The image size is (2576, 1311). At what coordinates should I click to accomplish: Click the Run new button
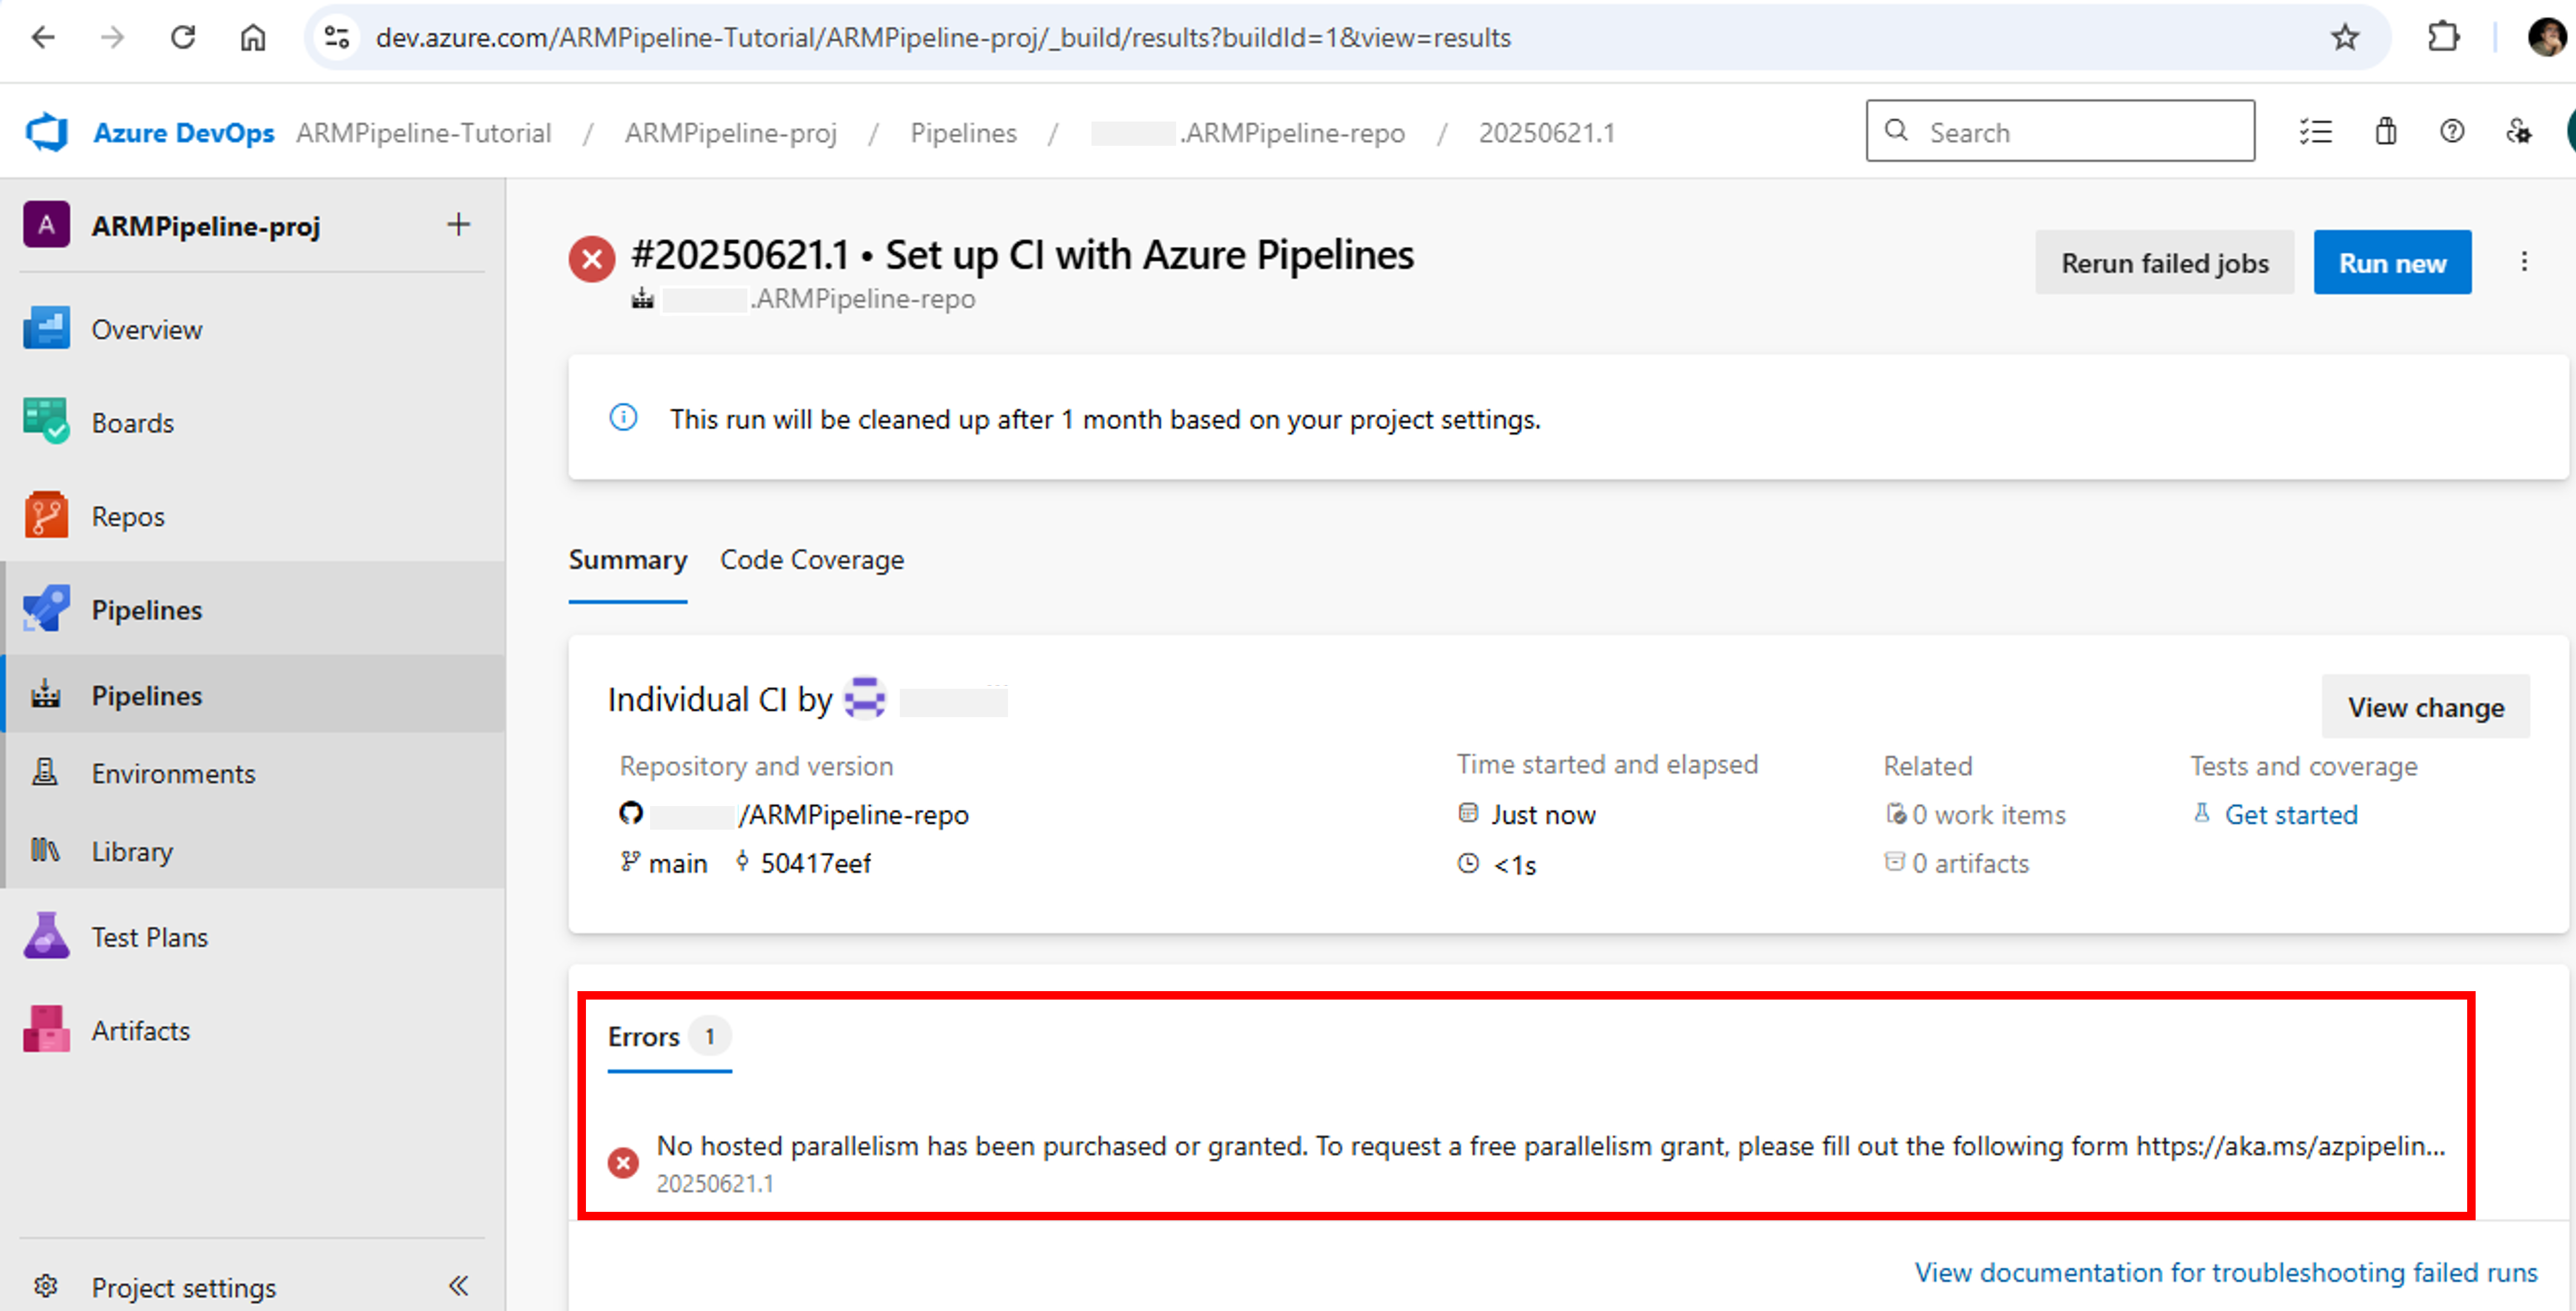(x=2392, y=262)
